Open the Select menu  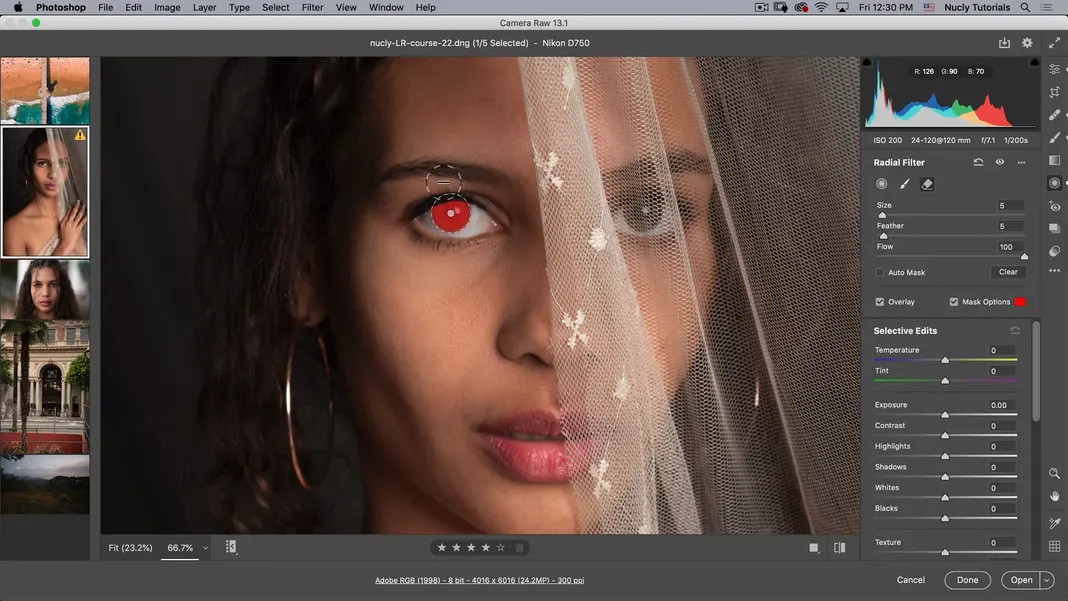click(276, 7)
